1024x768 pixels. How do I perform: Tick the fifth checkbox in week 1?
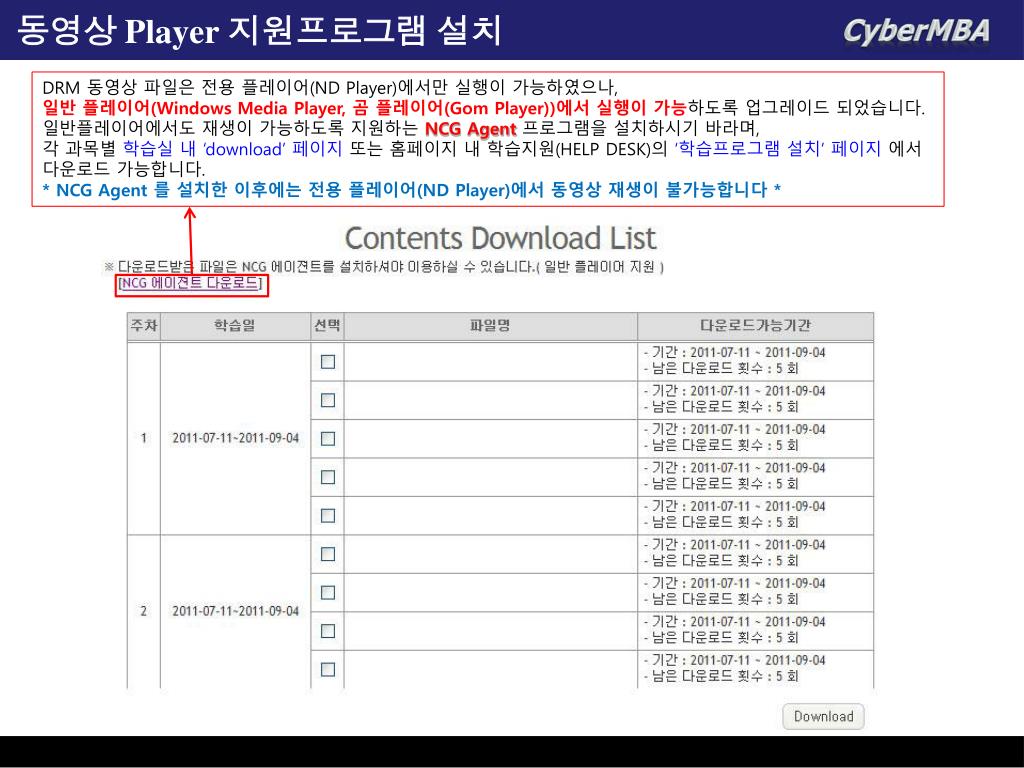tap(328, 516)
